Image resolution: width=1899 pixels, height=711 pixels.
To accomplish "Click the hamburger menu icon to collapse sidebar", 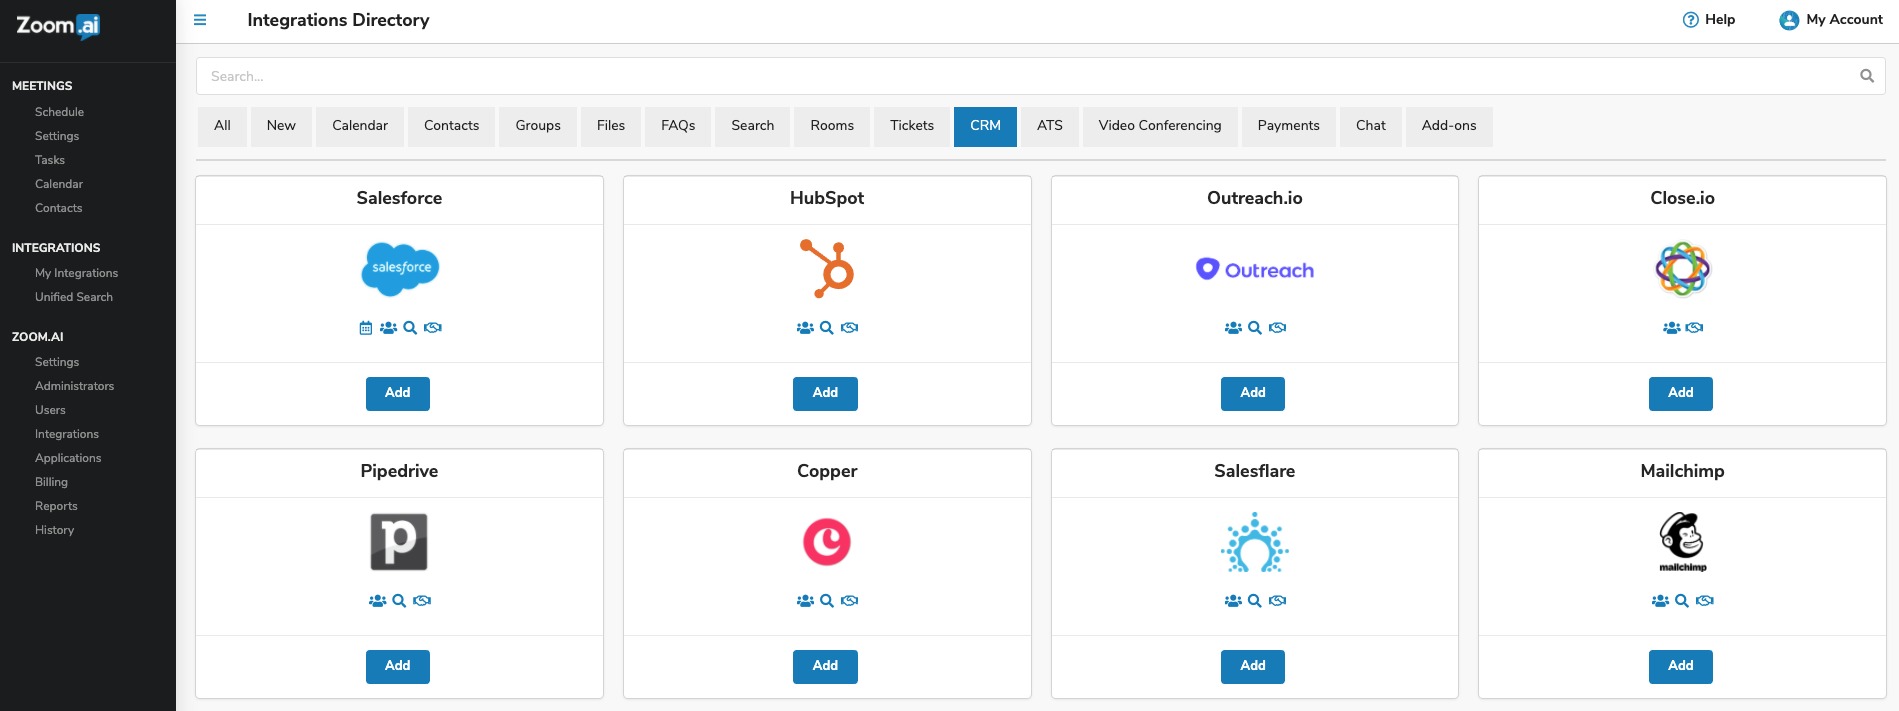I will tap(200, 20).
